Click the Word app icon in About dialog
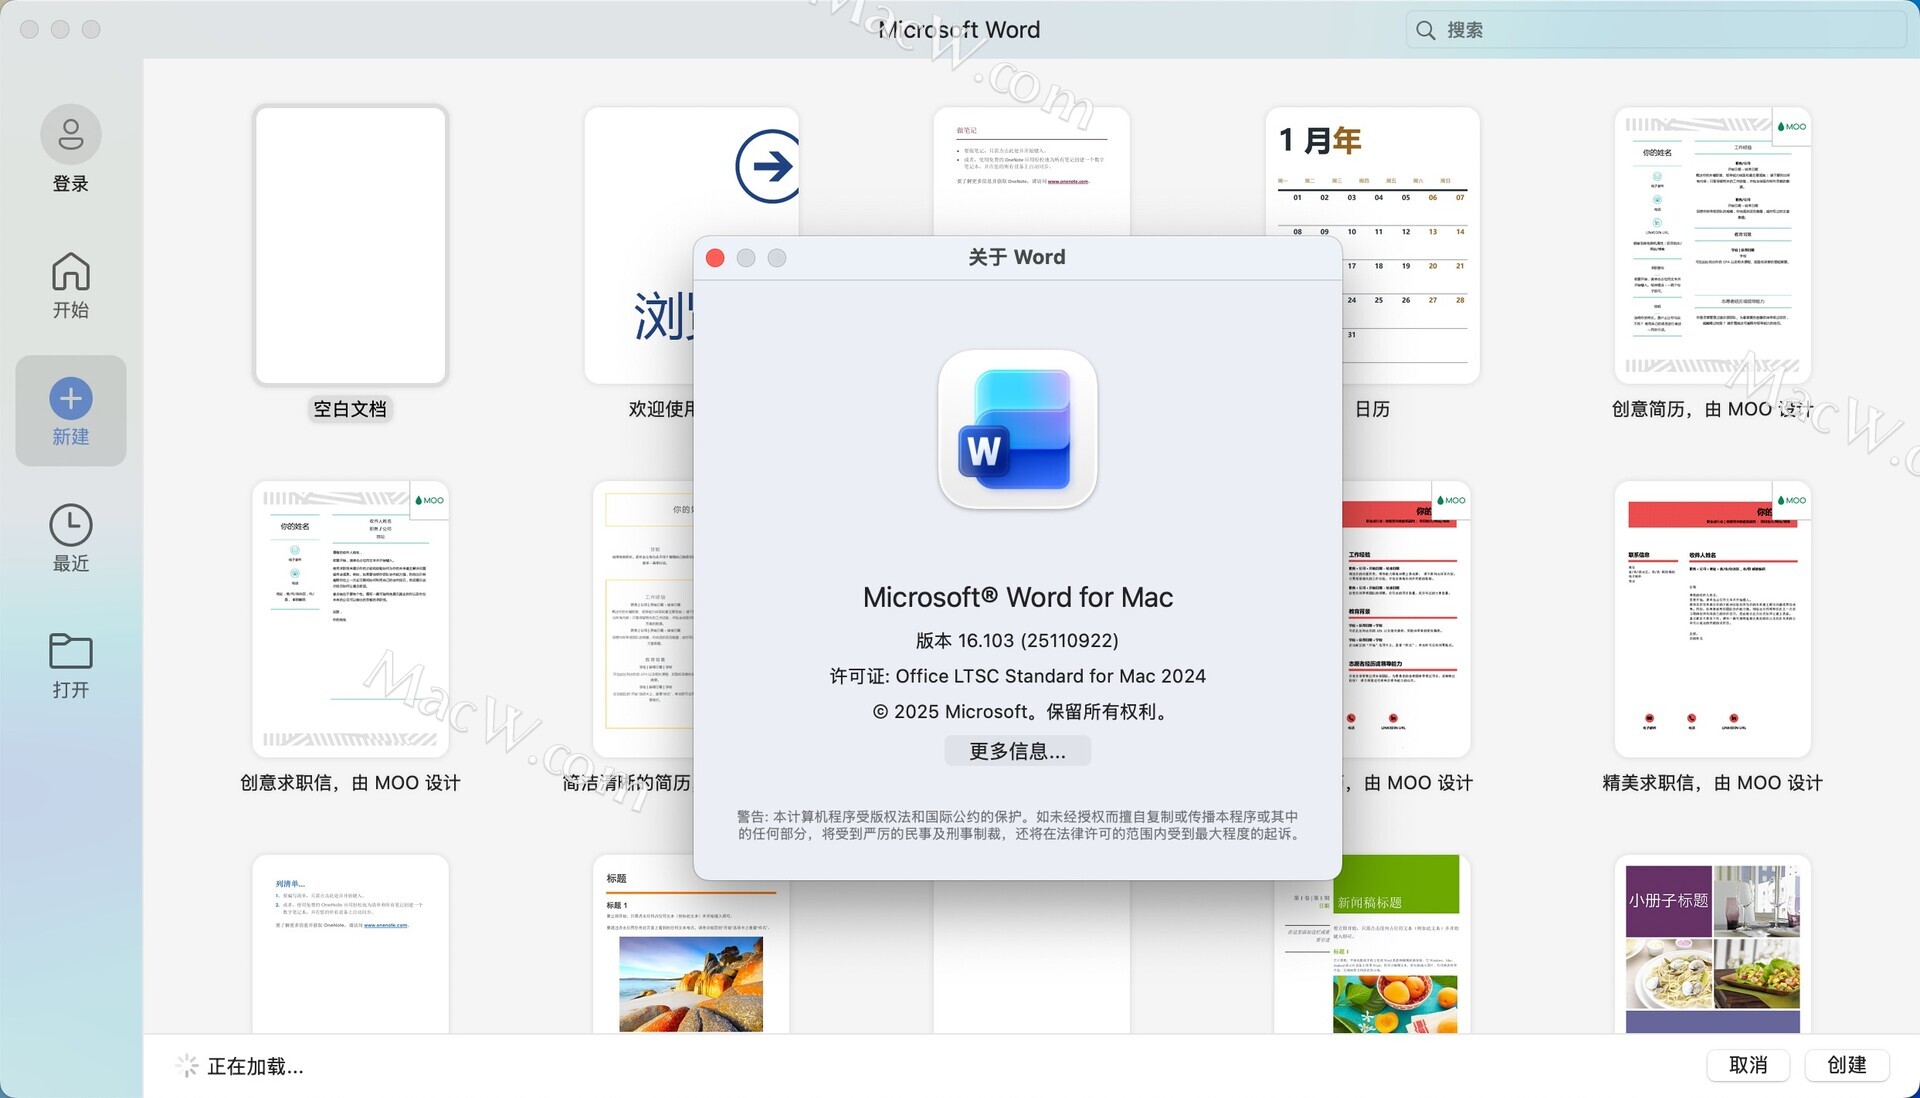This screenshot has width=1920, height=1098. (1017, 430)
